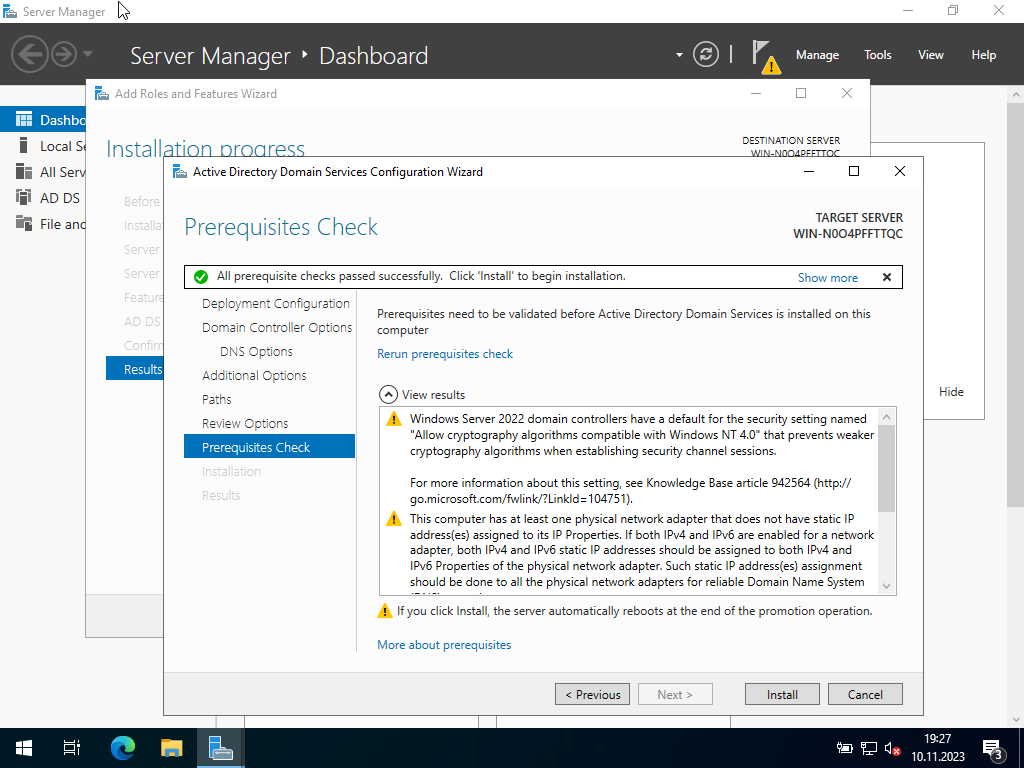The width and height of the screenshot is (1024, 768).
Task: Minimize the AD DS Configuration Wizard
Action: point(808,172)
